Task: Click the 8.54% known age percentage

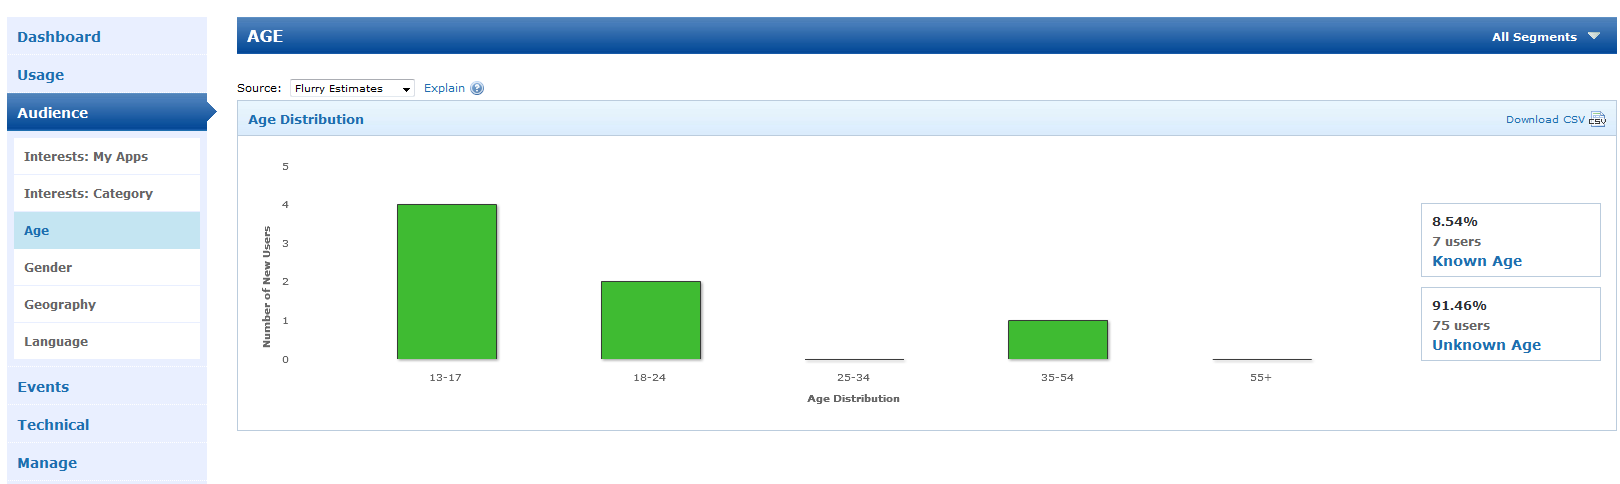Action: (x=1455, y=221)
